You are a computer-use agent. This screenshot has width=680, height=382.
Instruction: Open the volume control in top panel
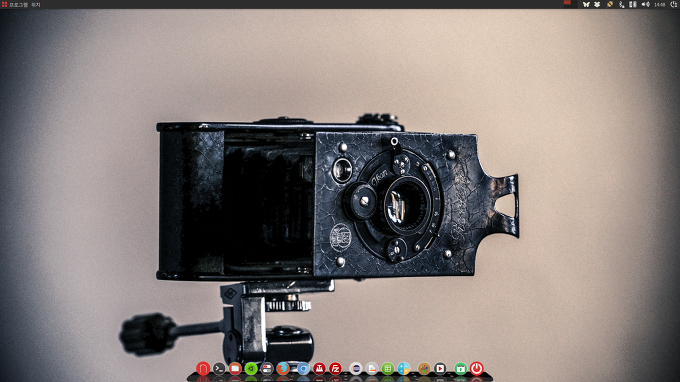click(646, 4)
